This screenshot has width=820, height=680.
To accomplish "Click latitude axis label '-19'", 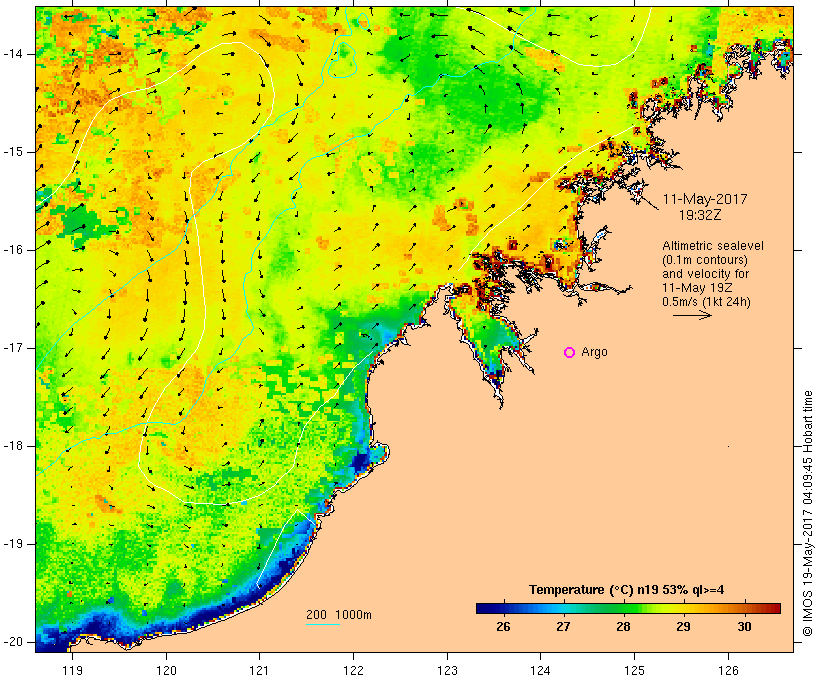I will (13, 544).
